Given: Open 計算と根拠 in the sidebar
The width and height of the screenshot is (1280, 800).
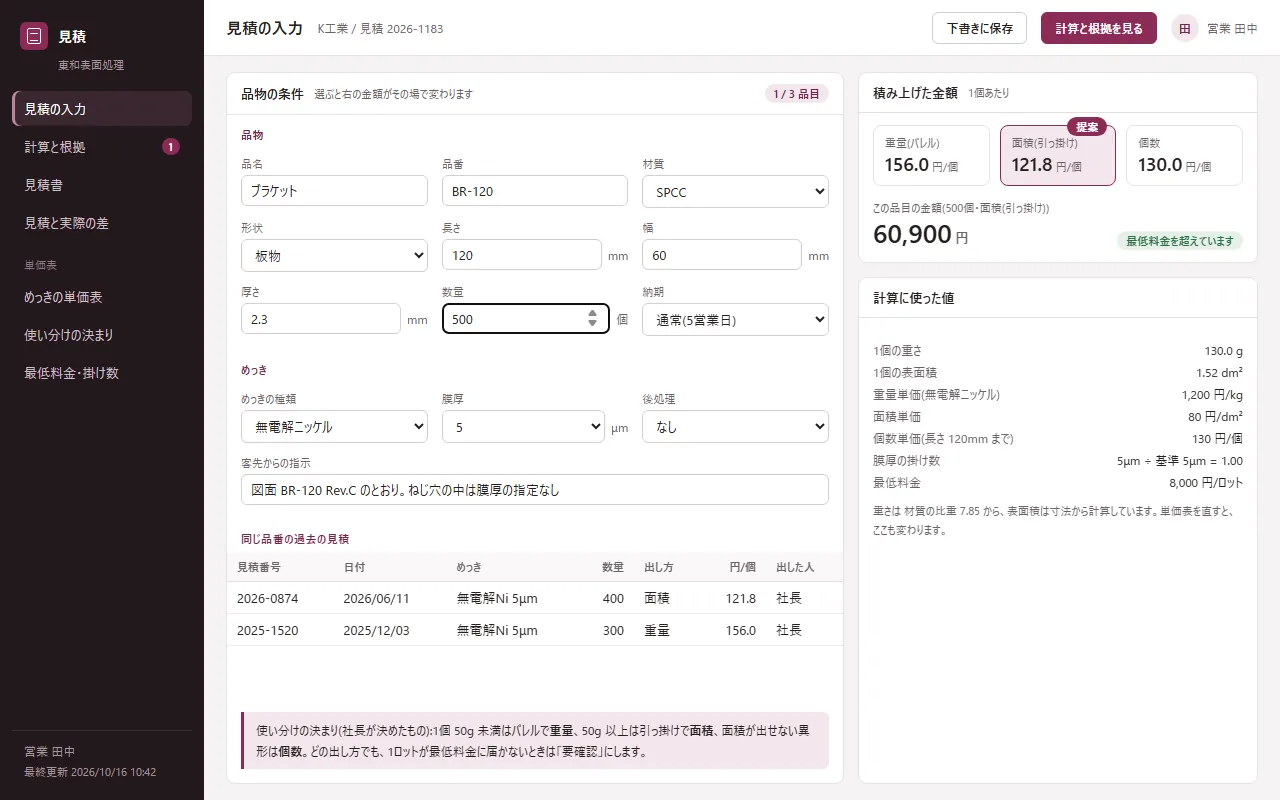Looking at the screenshot, I should (x=102, y=147).
